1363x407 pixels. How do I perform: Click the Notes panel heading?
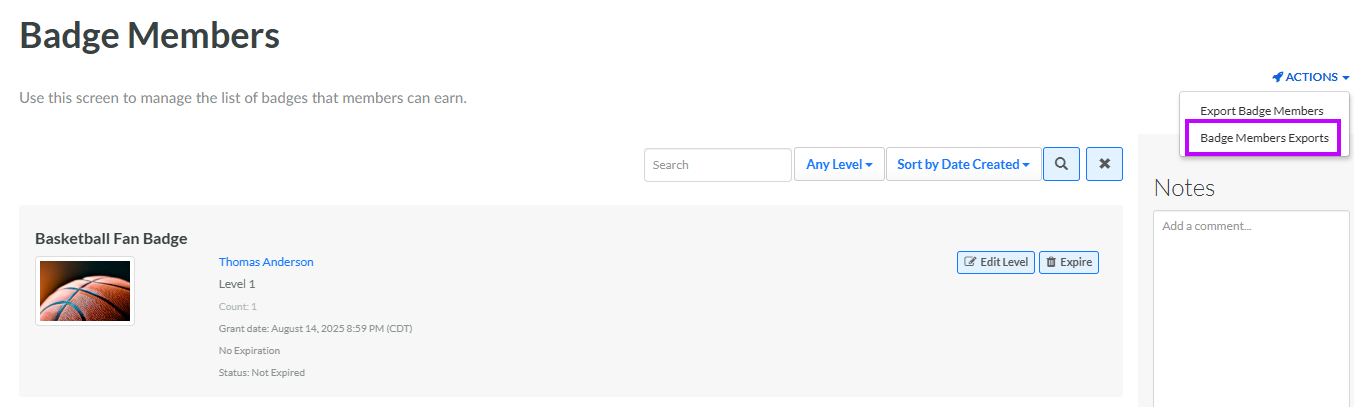coord(1184,188)
